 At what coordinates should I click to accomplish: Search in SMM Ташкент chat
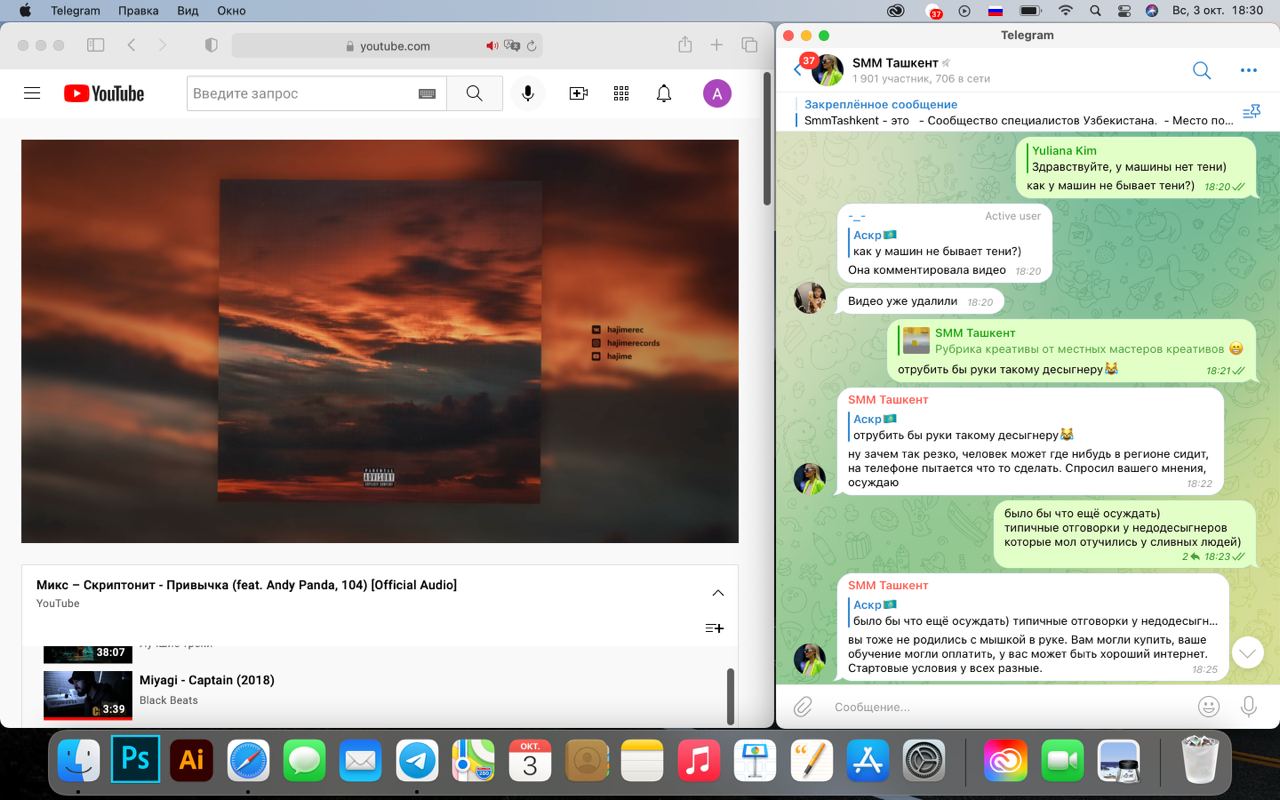coord(1202,70)
